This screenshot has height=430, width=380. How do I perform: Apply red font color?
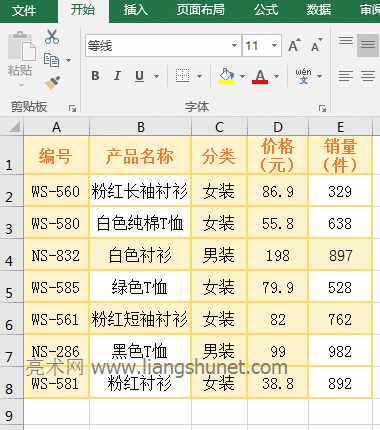coord(260,76)
